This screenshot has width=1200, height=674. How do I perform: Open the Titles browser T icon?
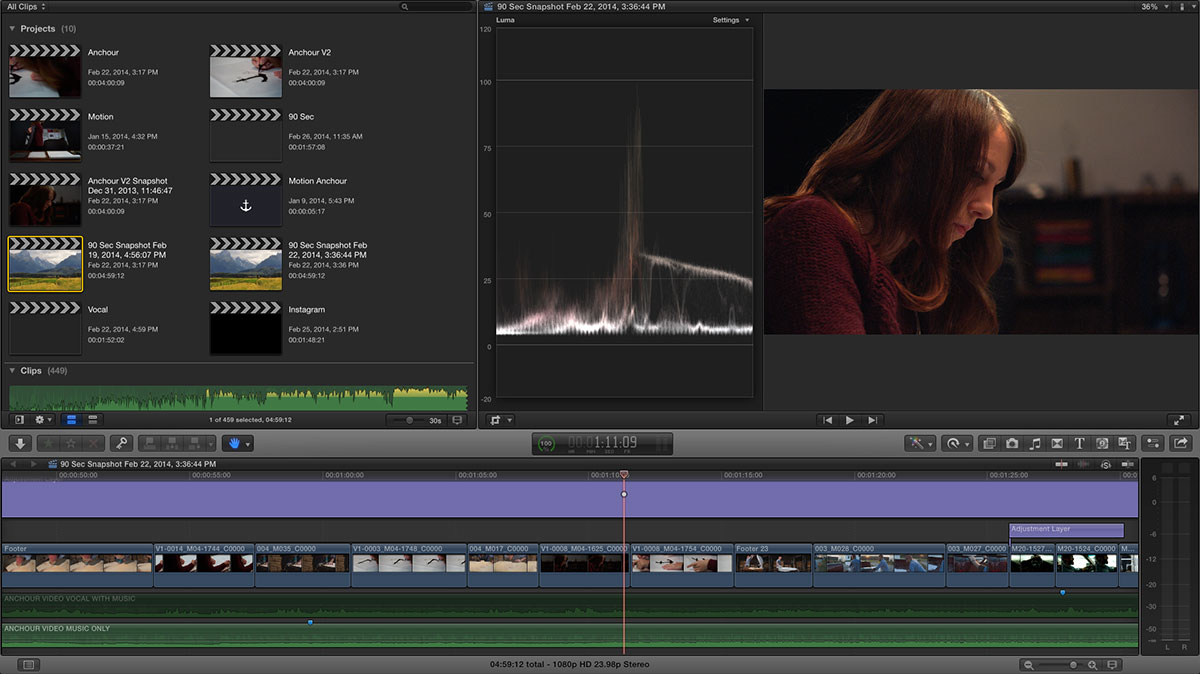coord(1080,443)
